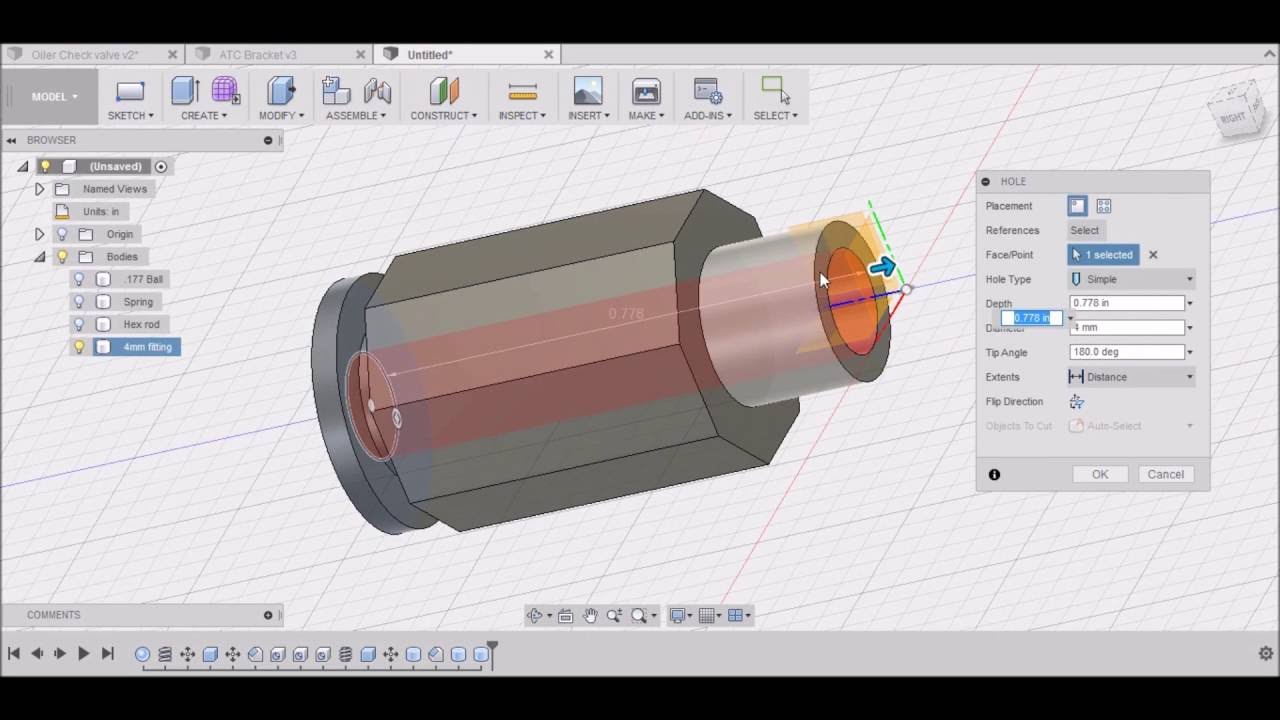The image size is (1280, 720).
Task: Choose the single-hole placement icon
Action: pos(1077,206)
